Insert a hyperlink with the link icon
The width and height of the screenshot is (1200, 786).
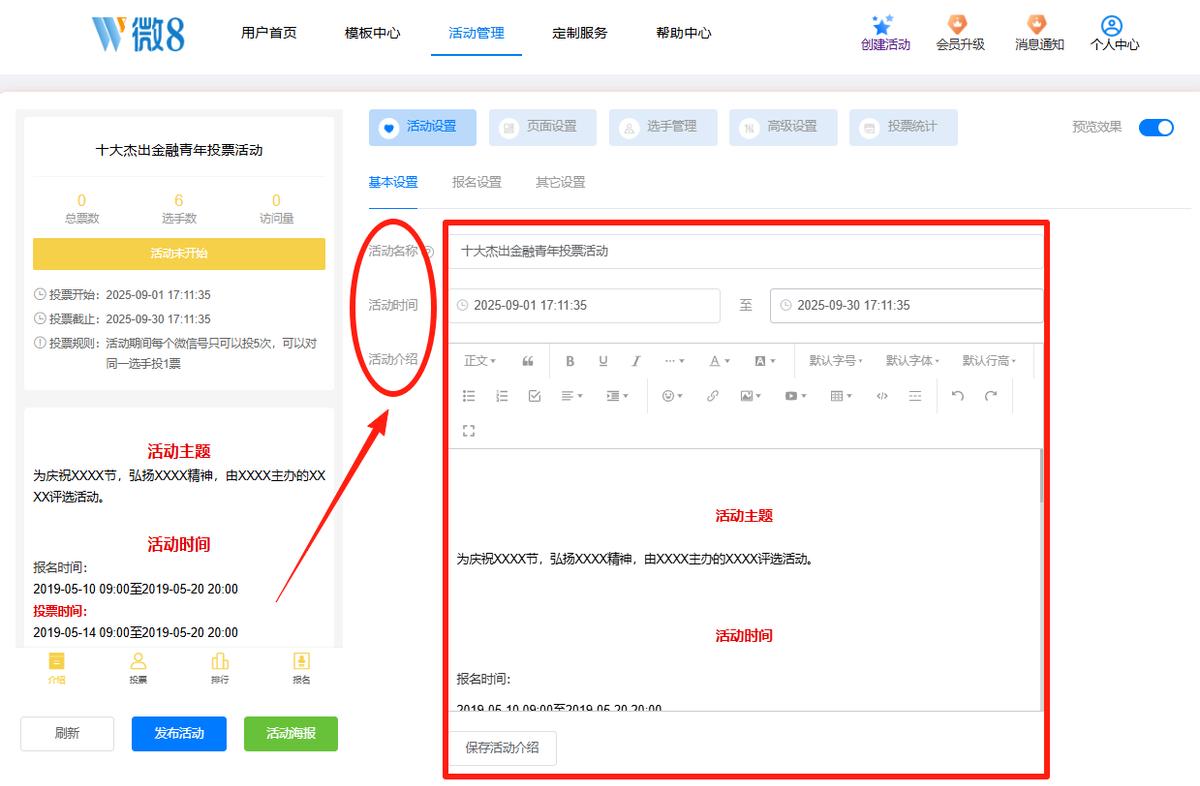click(712, 396)
